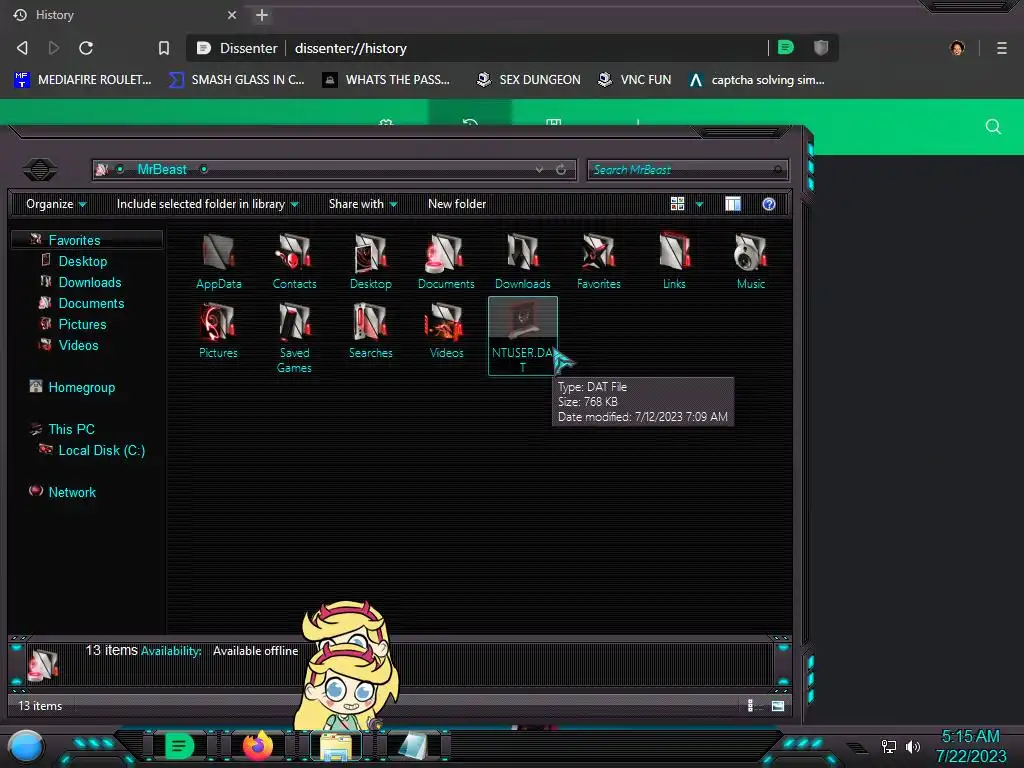
Task: Select the History browser tab
Action: coord(124,15)
